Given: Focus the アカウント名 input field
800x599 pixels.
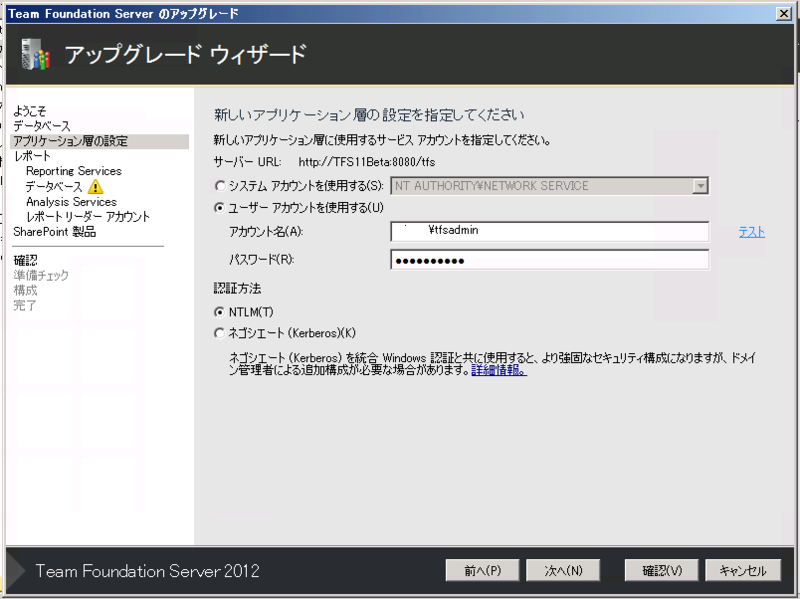Looking at the screenshot, I should click(x=549, y=231).
